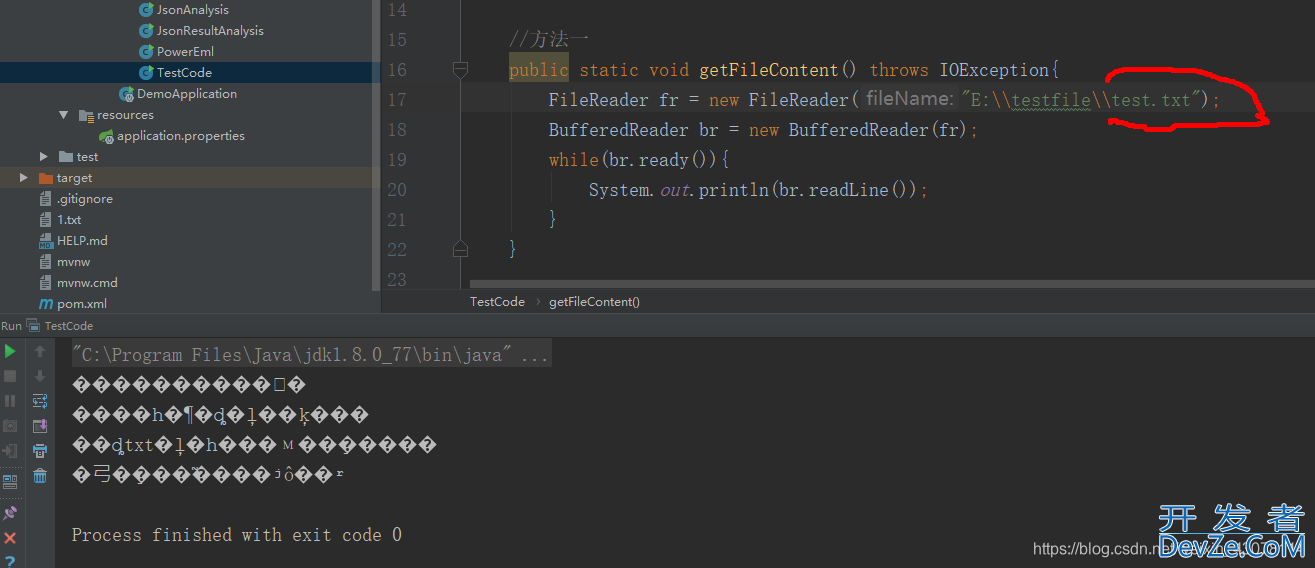1315x568 pixels.
Task: Click the Exit icon in Run toolbar
Action: (10, 451)
